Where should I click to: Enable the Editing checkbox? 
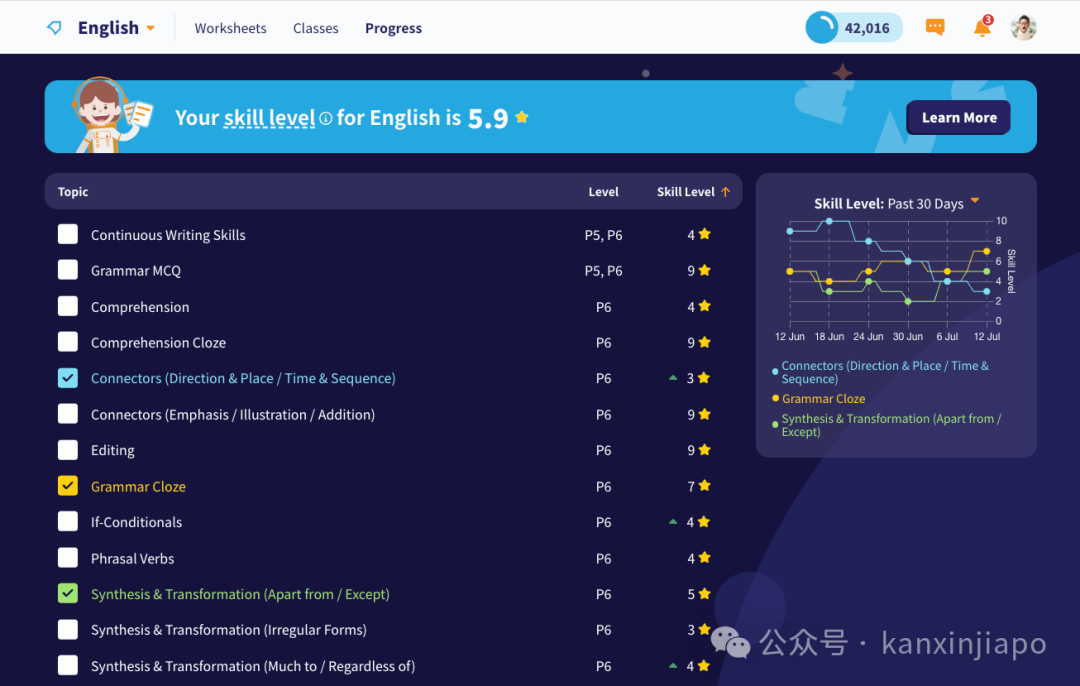[x=68, y=450]
